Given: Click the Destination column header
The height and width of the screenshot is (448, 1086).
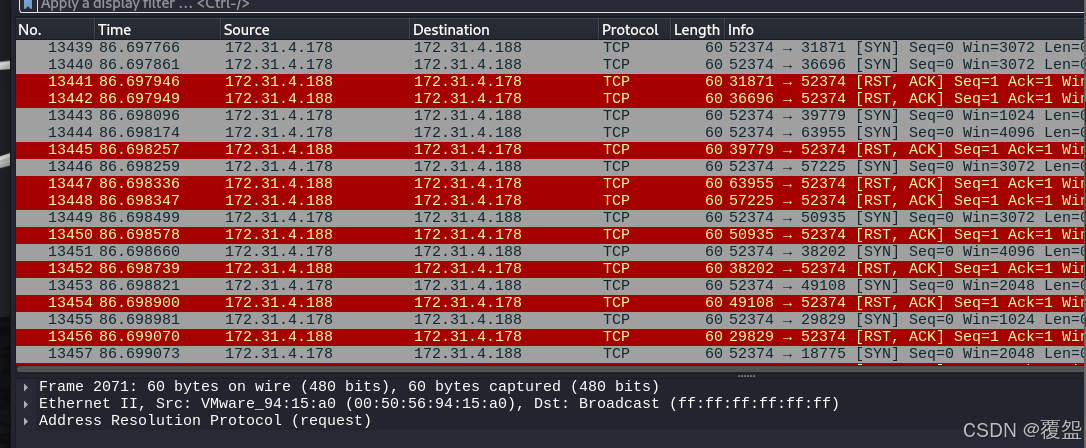Looking at the screenshot, I should (503, 30).
